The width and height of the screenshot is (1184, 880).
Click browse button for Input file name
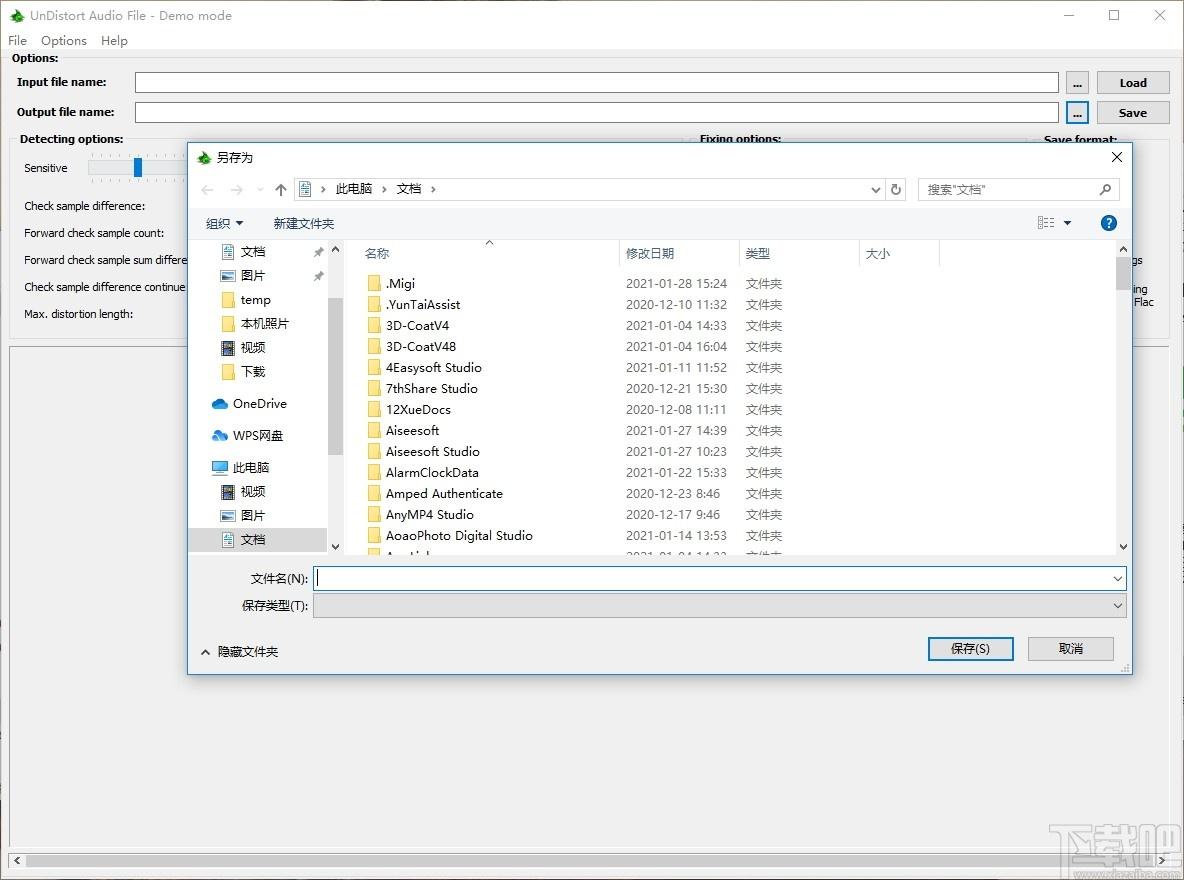pyautogui.click(x=1077, y=83)
